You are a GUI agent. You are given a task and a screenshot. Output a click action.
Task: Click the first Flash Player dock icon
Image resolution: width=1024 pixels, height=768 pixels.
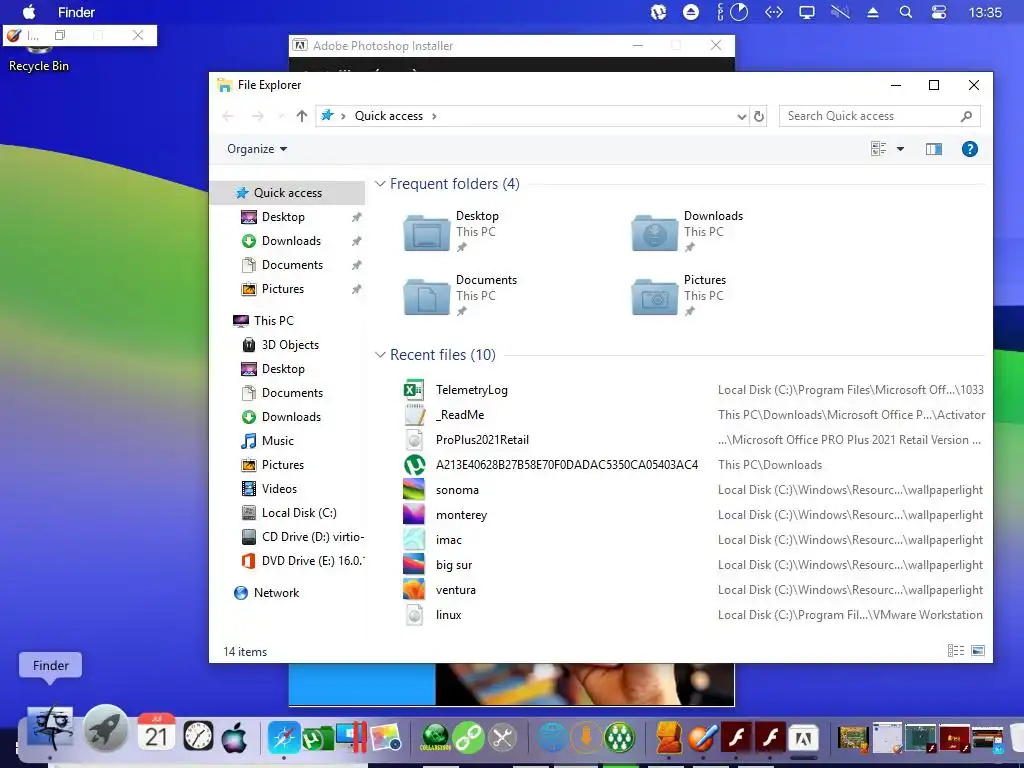click(x=737, y=737)
